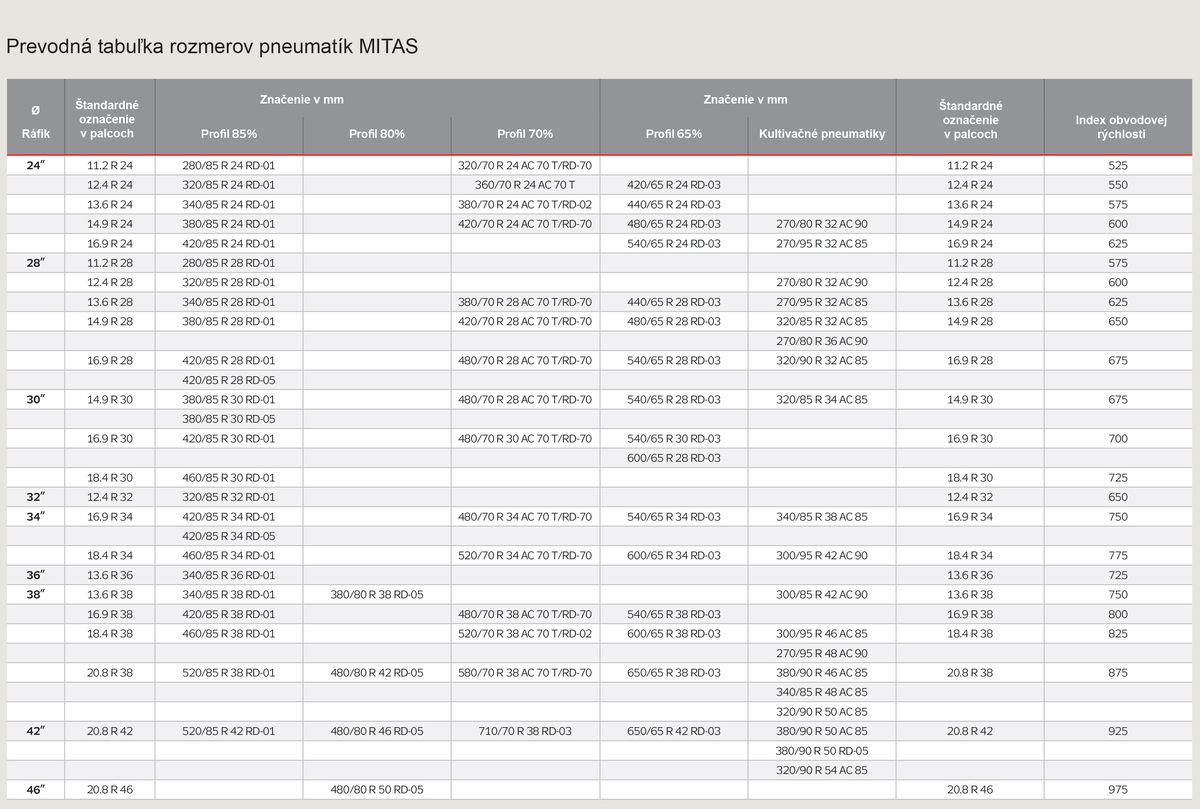Image resolution: width=1200 pixels, height=809 pixels.
Task: Click the value "320/90 R 54 AC 85"
Action: point(823,770)
